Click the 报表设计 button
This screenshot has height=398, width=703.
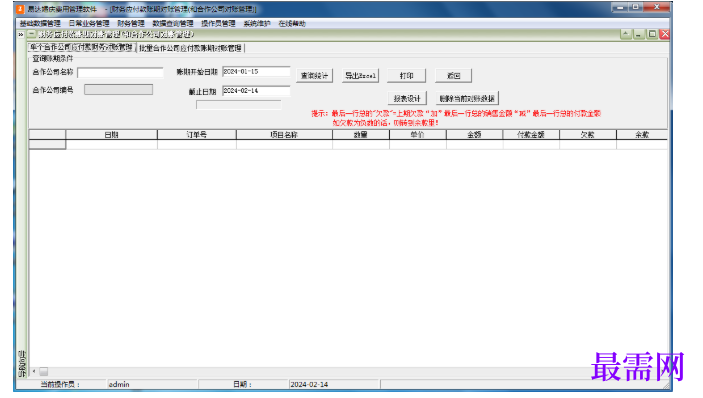click(407, 98)
